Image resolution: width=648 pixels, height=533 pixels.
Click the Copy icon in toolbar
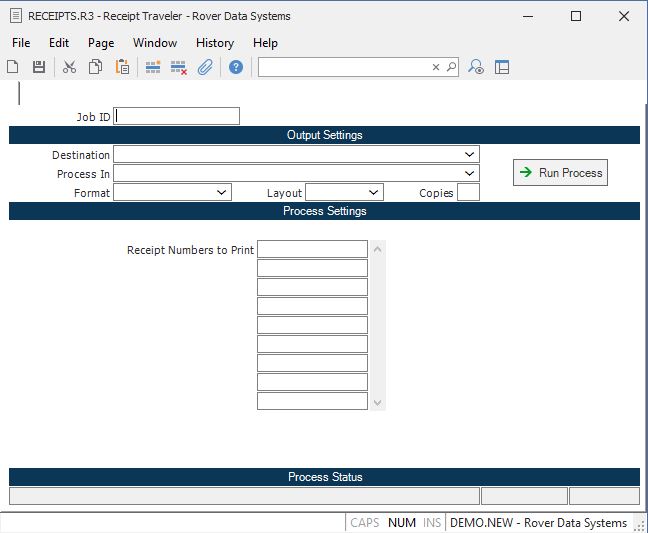pos(95,67)
